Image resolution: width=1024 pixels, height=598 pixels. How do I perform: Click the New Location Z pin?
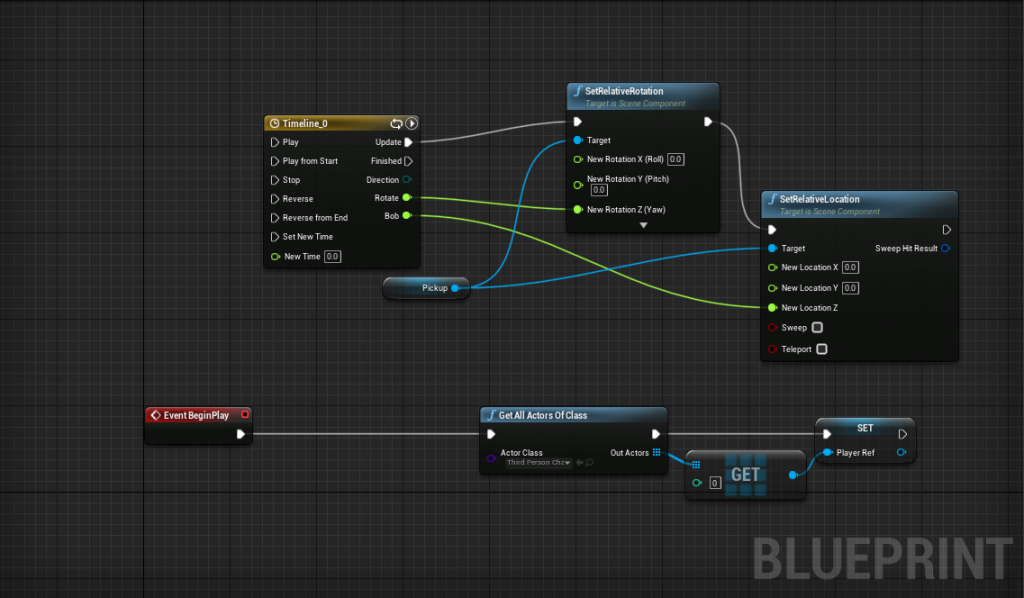(773, 307)
